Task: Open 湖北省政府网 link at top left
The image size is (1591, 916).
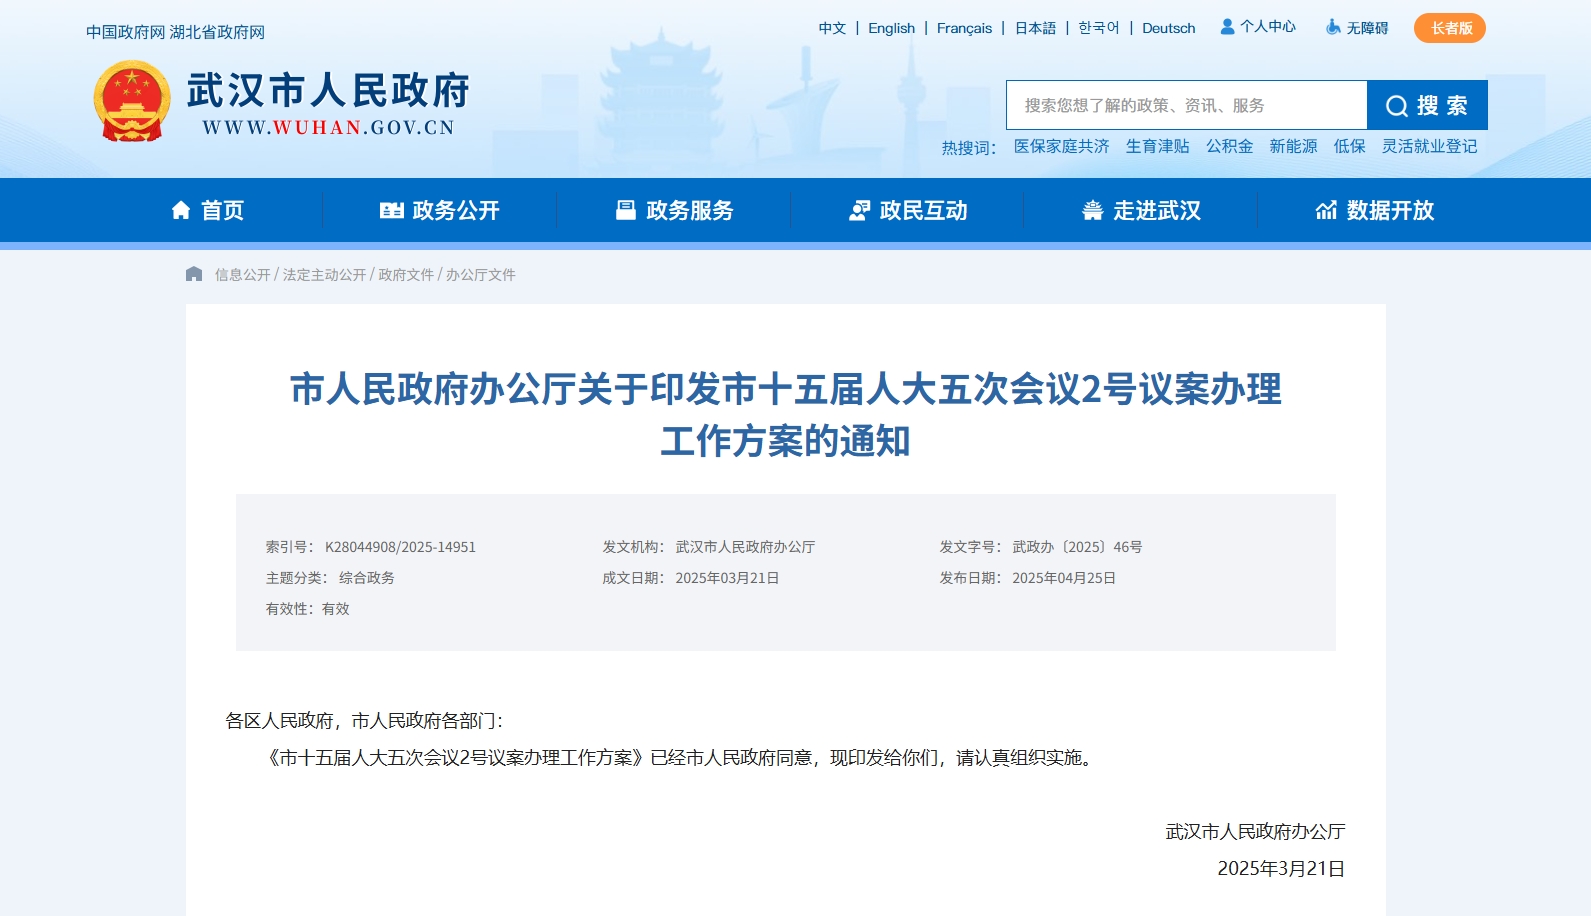Action: (217, 32)
